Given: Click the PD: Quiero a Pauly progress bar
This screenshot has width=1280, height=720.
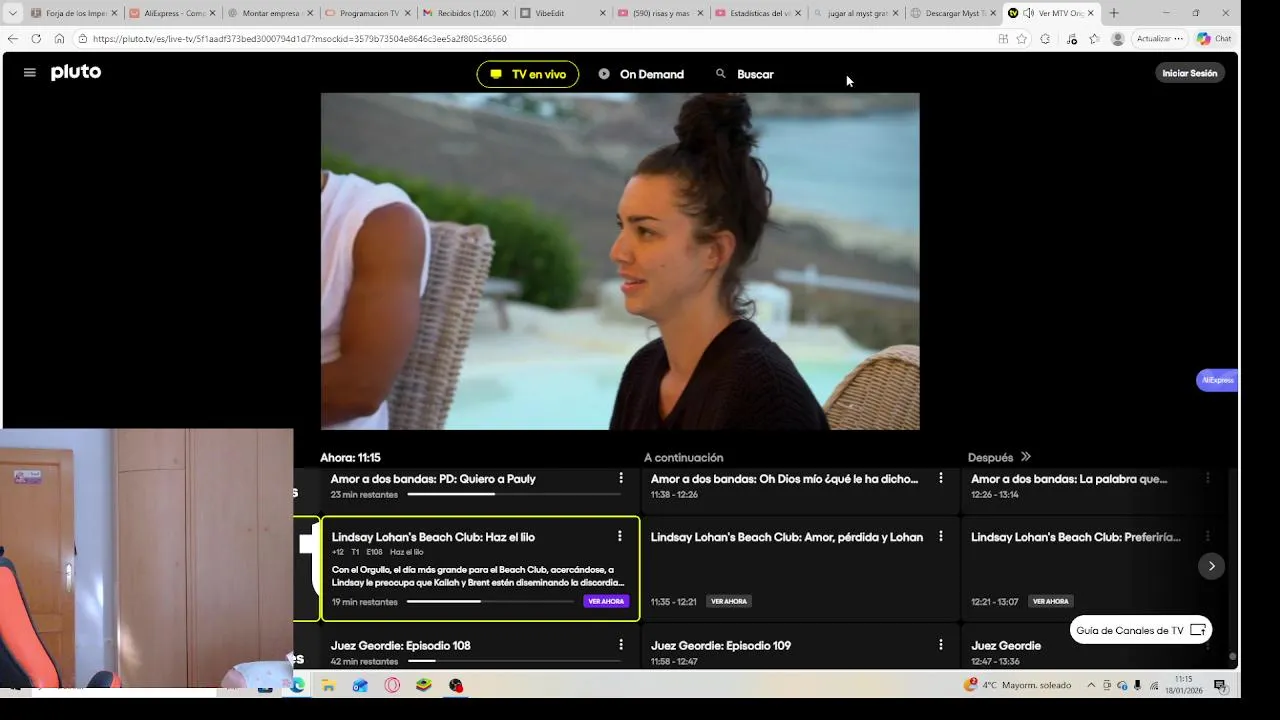Looking at the screenshot, I should [x=515, y=494].
